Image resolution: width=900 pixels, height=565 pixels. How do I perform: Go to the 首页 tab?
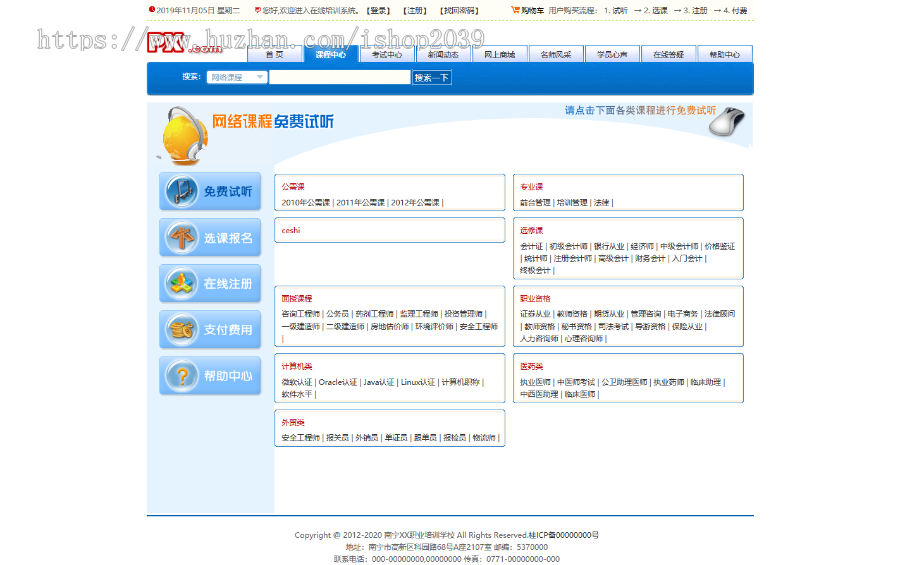[274, 55]
